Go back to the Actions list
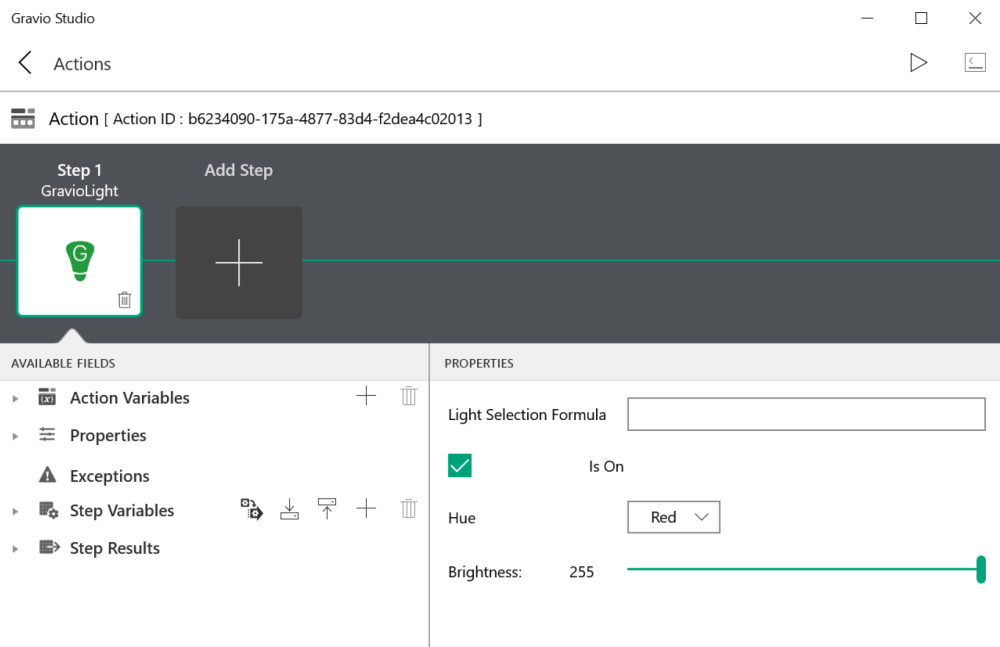This screenshot has width=1000, height=647. click(x=25, y=63)
